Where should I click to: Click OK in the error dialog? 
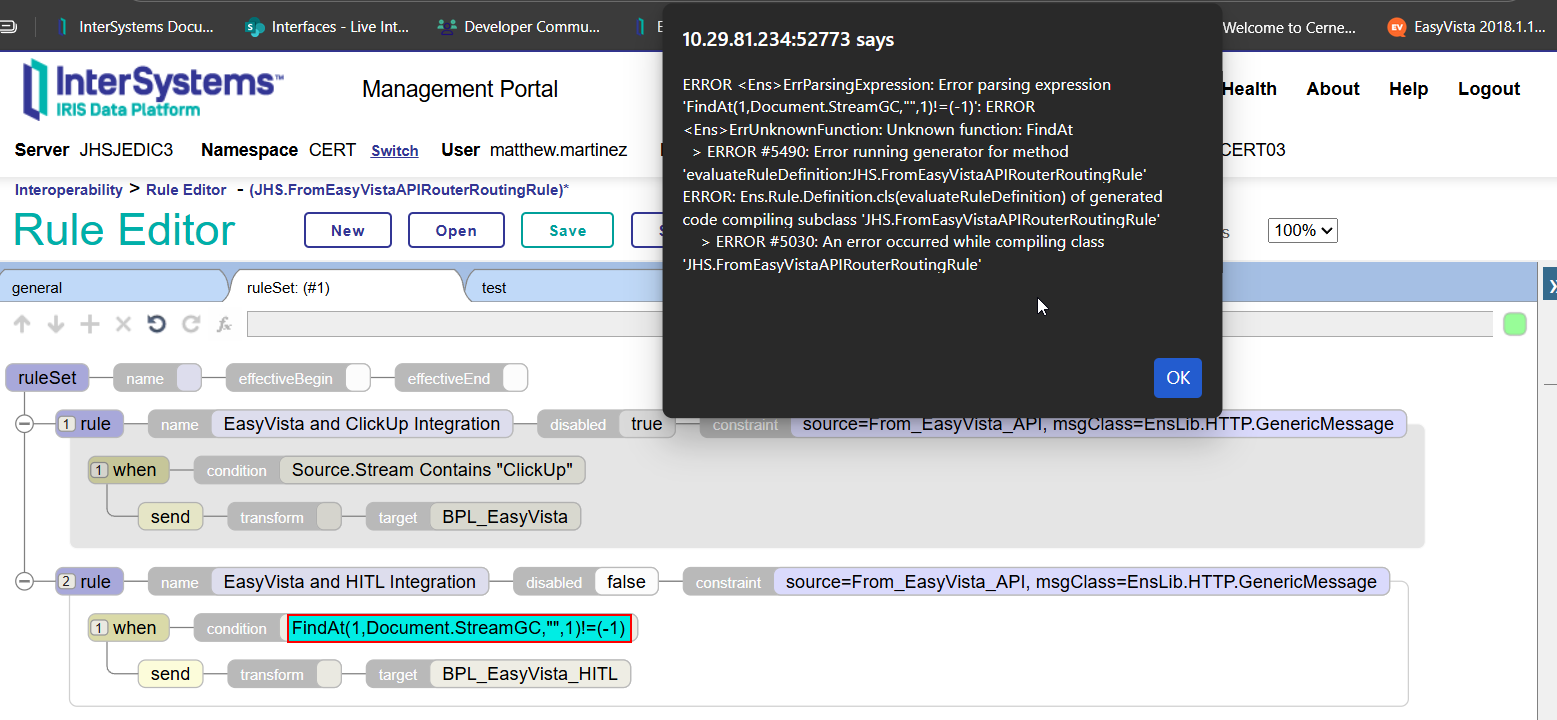[x=1177, y=378]
